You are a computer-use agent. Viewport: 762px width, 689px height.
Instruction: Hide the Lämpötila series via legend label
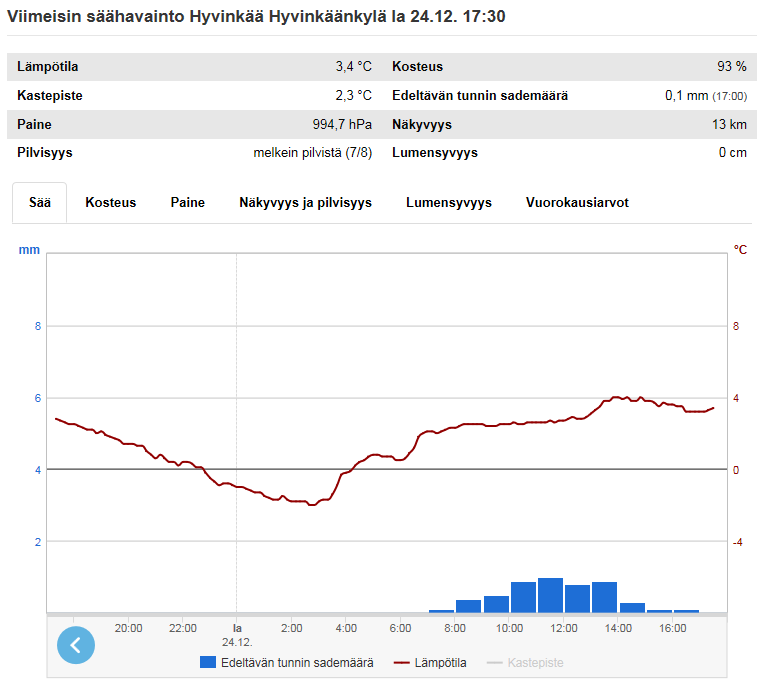click(443, 662)
